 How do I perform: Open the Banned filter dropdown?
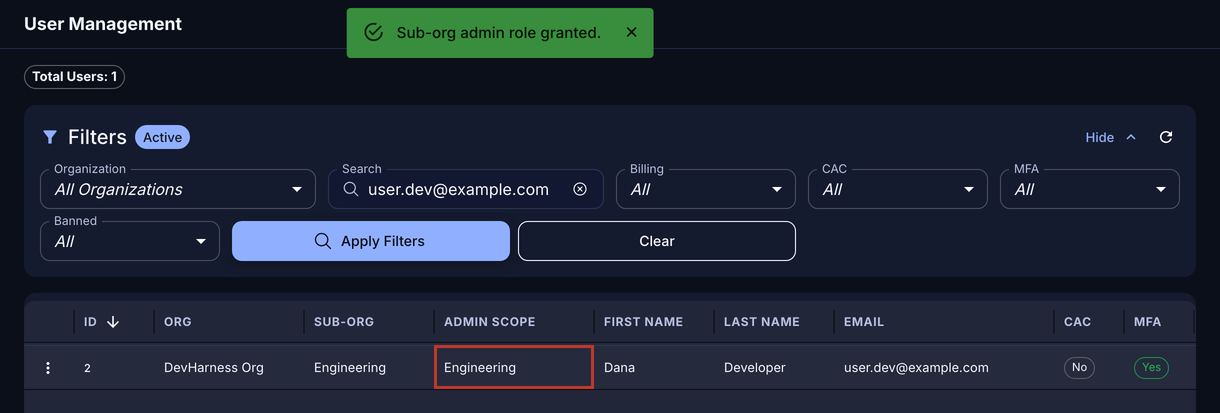(130, 241)
